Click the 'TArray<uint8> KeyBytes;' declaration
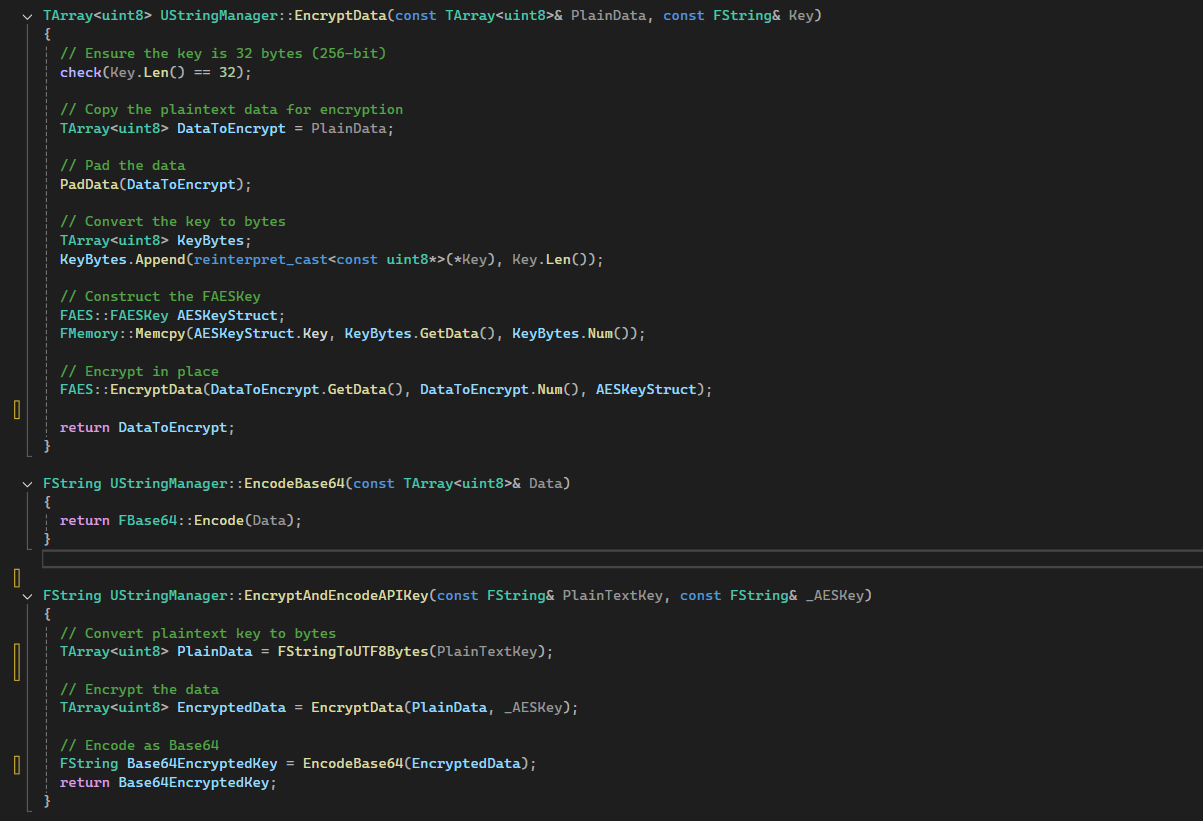This screenshot has width=1203, height=821. coord(156,240)
